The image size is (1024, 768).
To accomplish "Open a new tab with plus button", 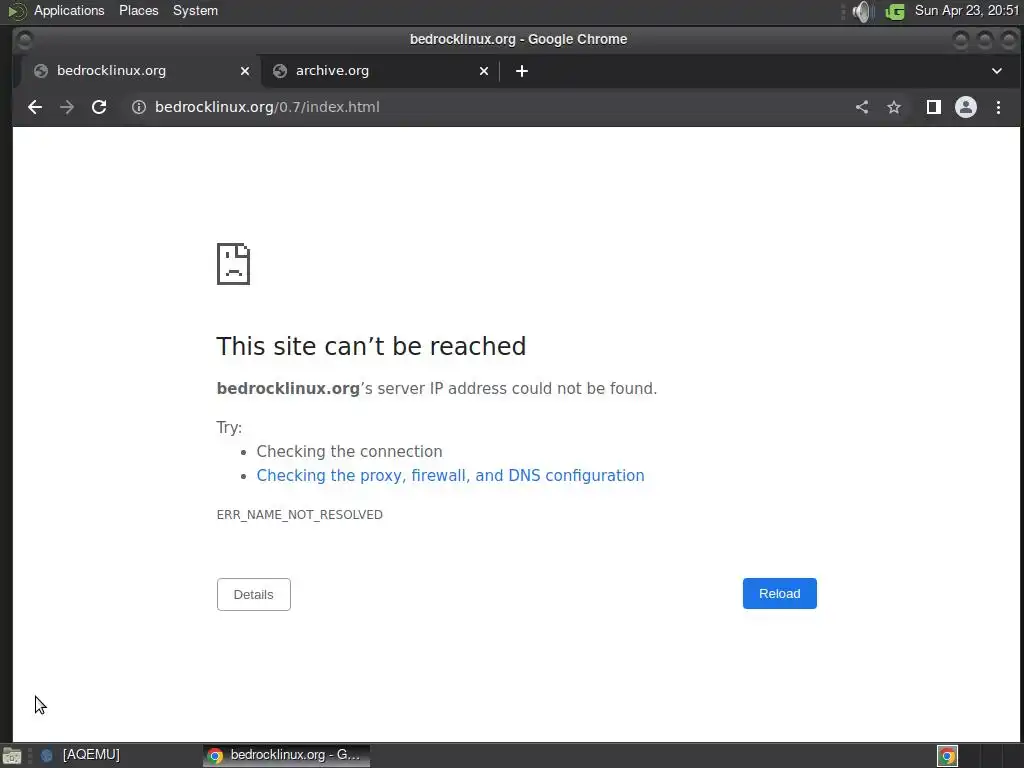I will point(521,71).
